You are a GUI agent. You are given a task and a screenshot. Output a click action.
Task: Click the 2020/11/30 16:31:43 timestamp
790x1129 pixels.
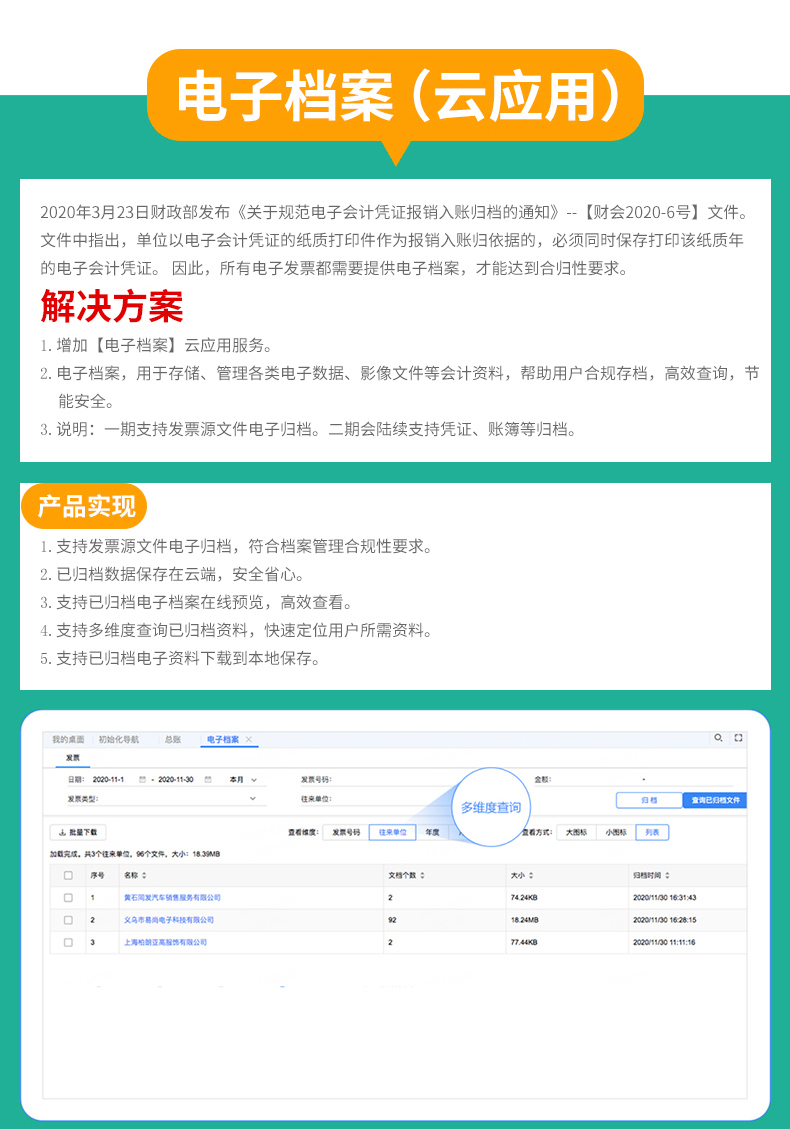[x=665, y=898]
